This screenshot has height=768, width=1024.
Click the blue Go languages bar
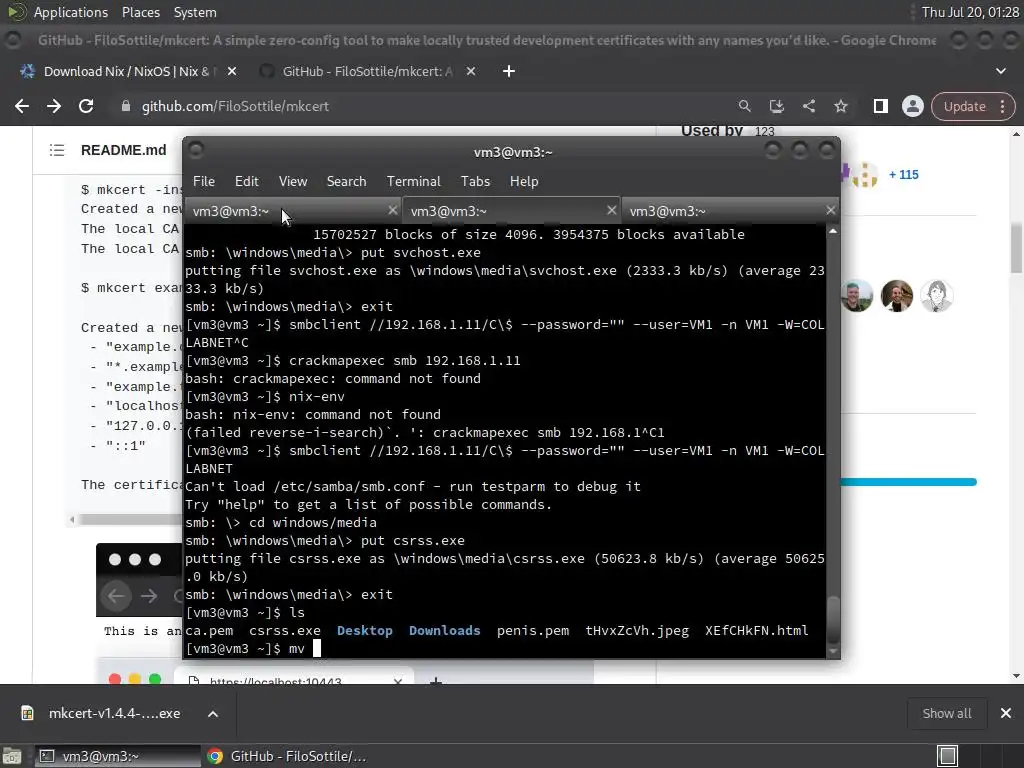pos(908,482)
